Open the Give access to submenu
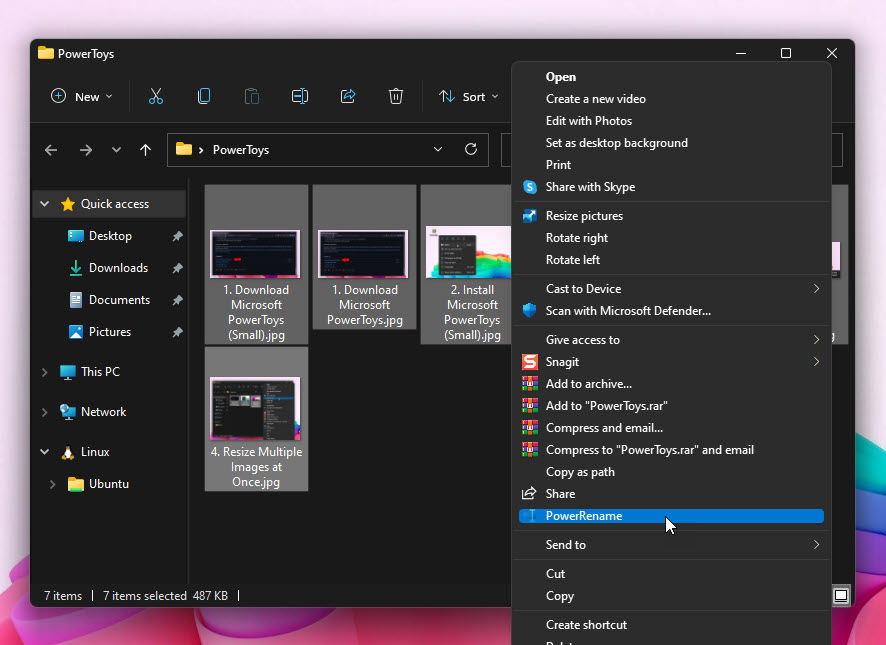Screen dimensions: 886x645 coord(671,340)
